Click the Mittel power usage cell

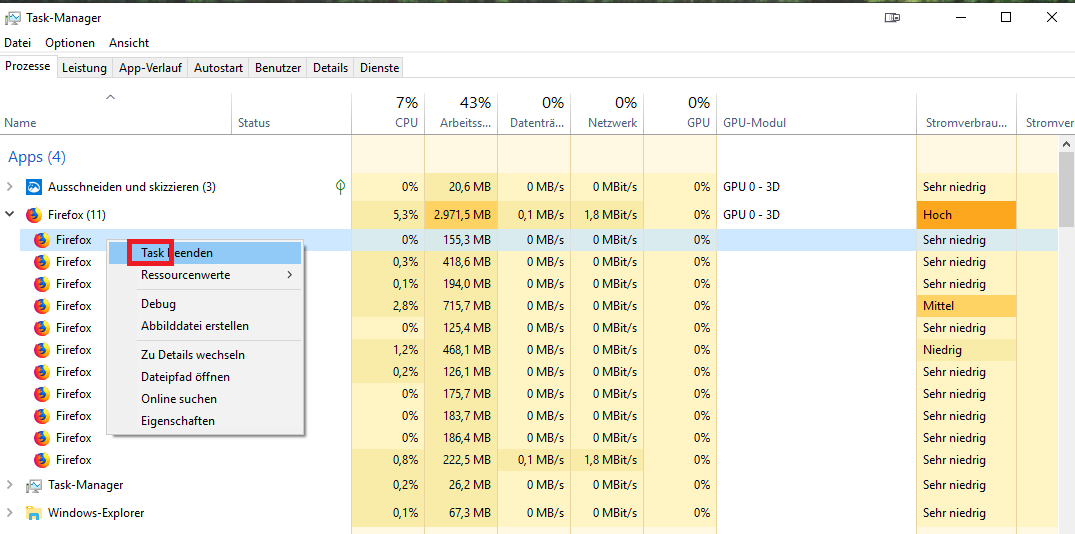[x=967, y=306]
